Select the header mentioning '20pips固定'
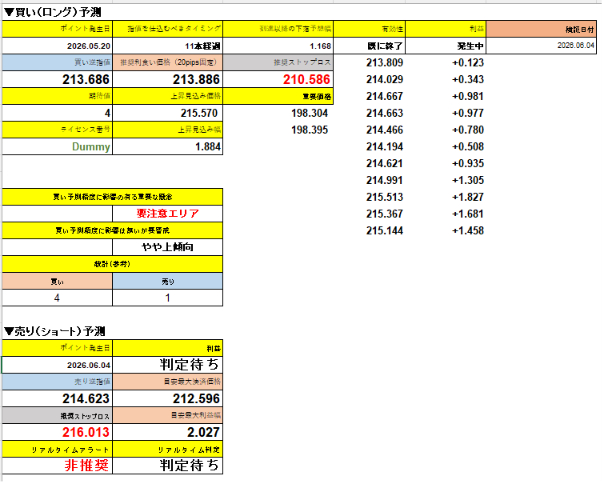 [x=168, y=62]
